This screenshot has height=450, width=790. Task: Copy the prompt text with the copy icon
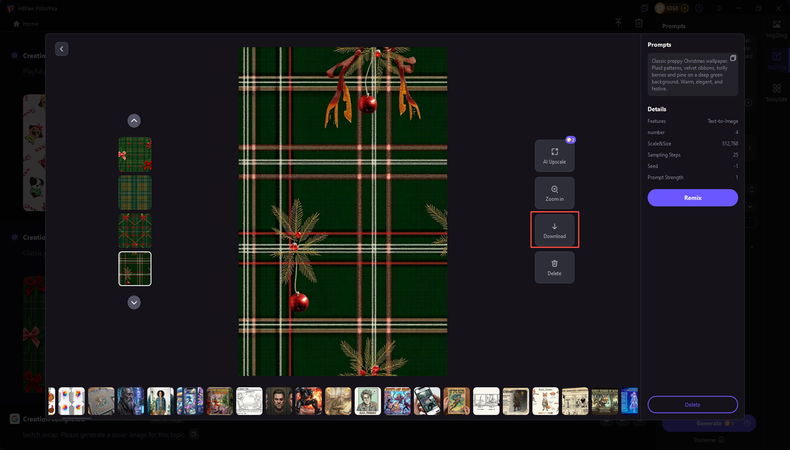tap(733, 59)
